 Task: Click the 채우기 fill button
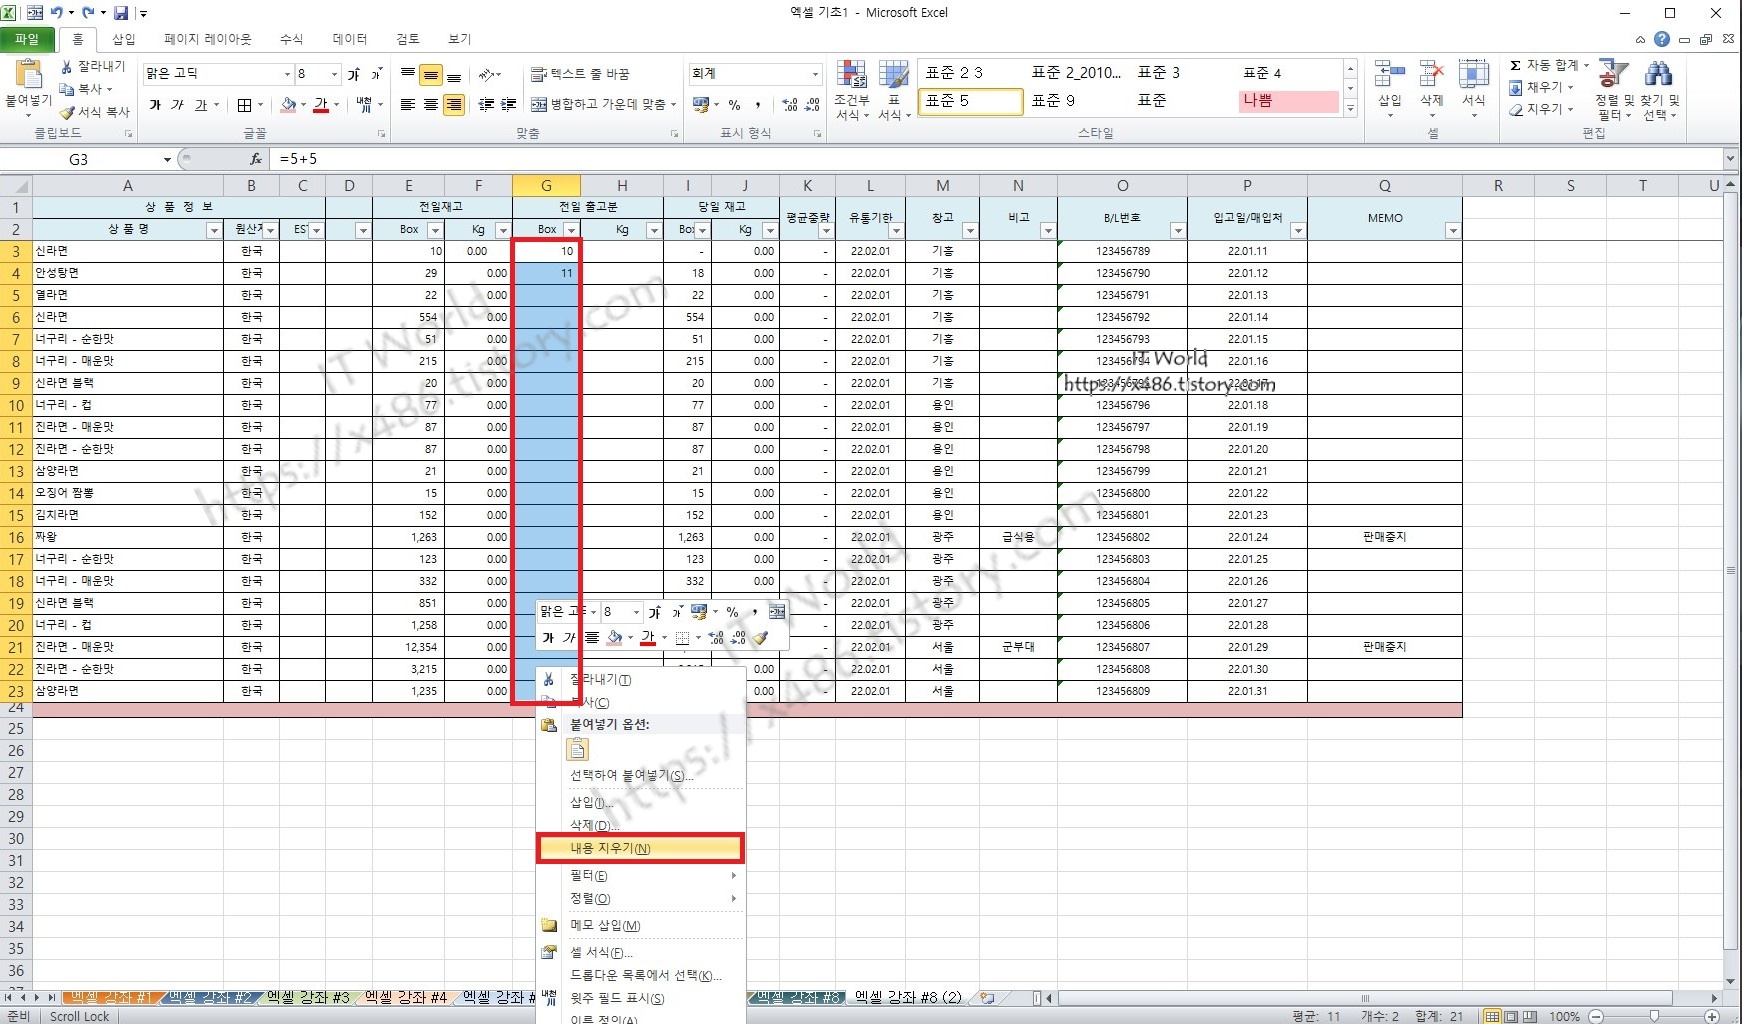(x=1542, y=87)
